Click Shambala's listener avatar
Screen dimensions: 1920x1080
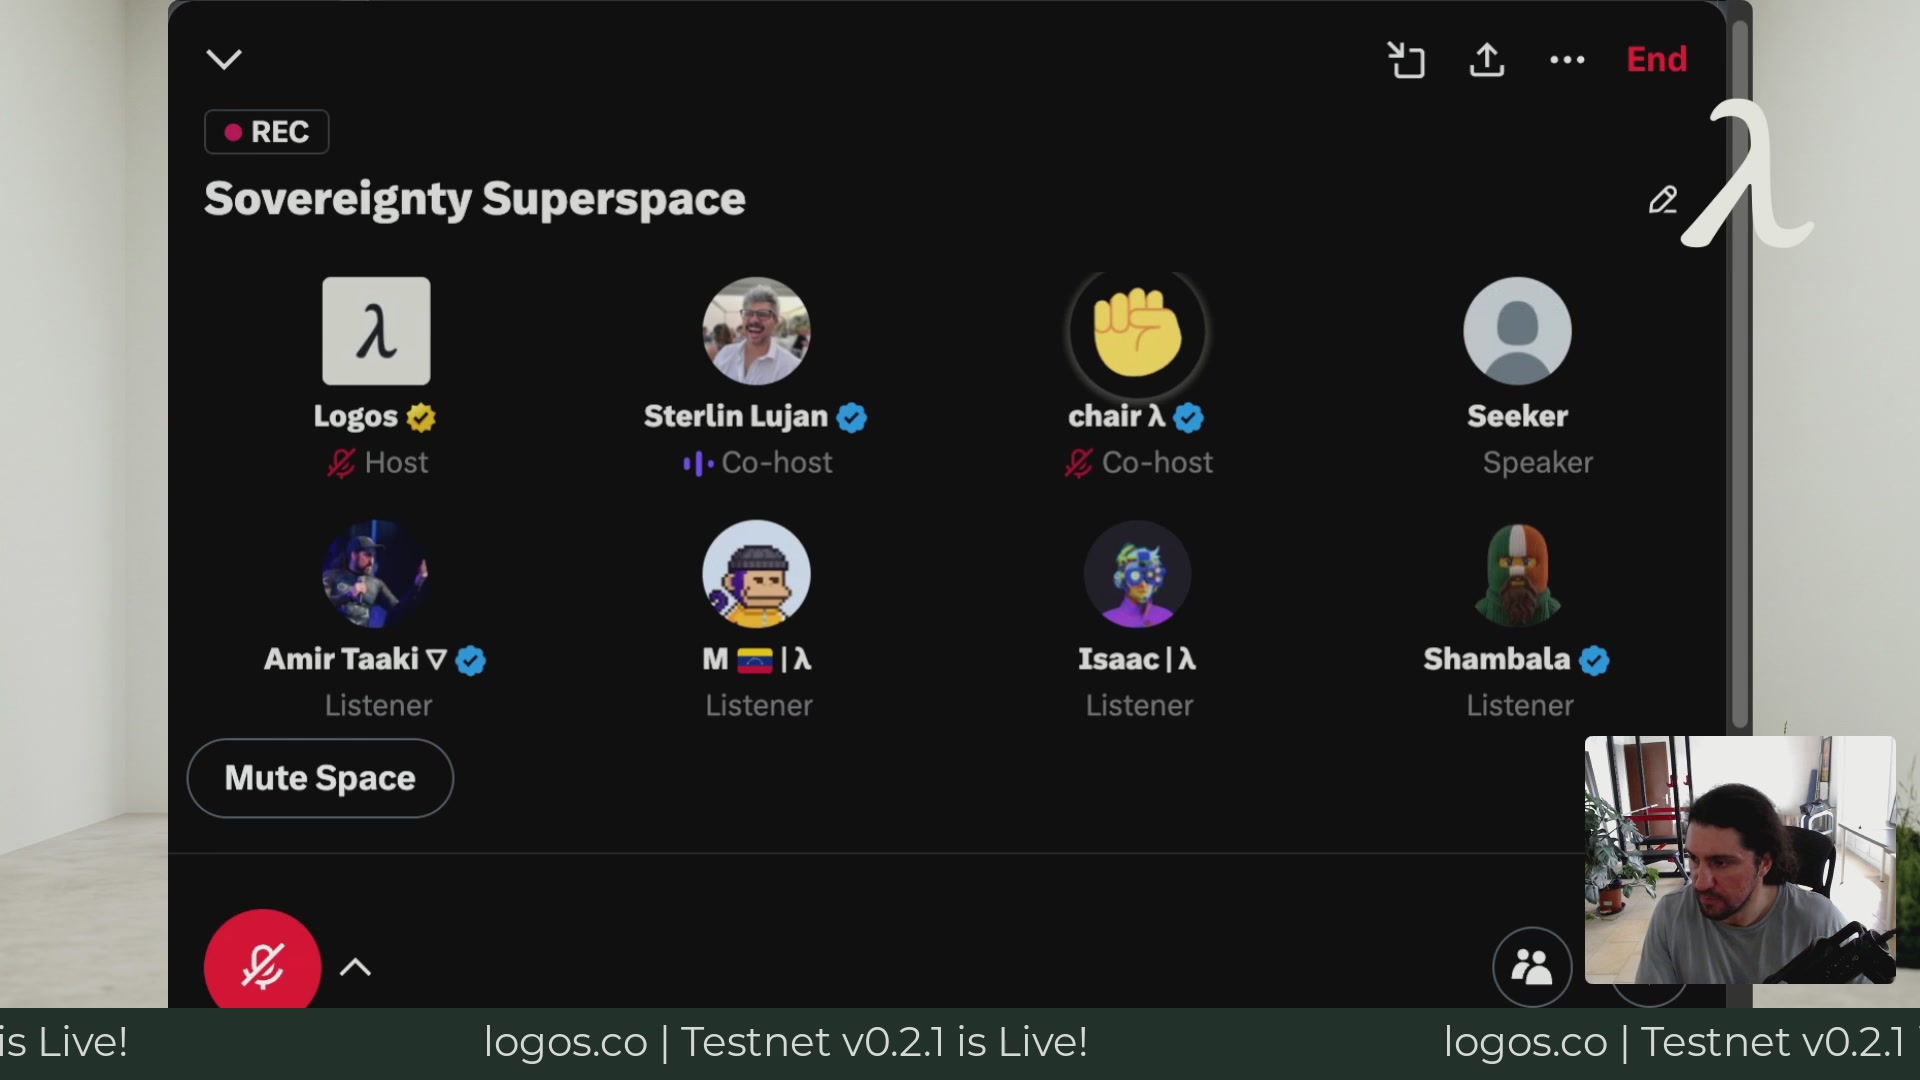pos(1517,574)
